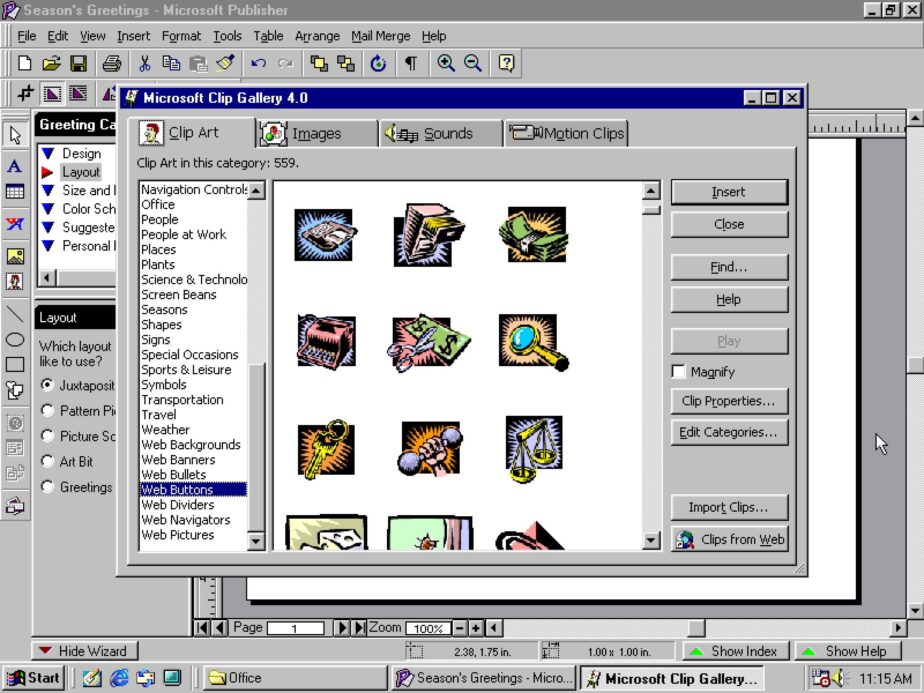Screen dimensions: 924x693
Task: Click the Undo arrow icon
Action: pos(258,63)
